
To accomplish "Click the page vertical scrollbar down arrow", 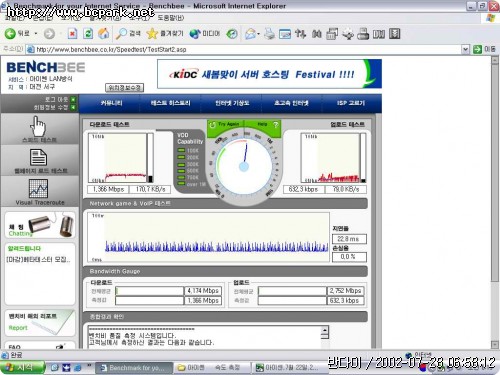I will click(x=495, y=344).
